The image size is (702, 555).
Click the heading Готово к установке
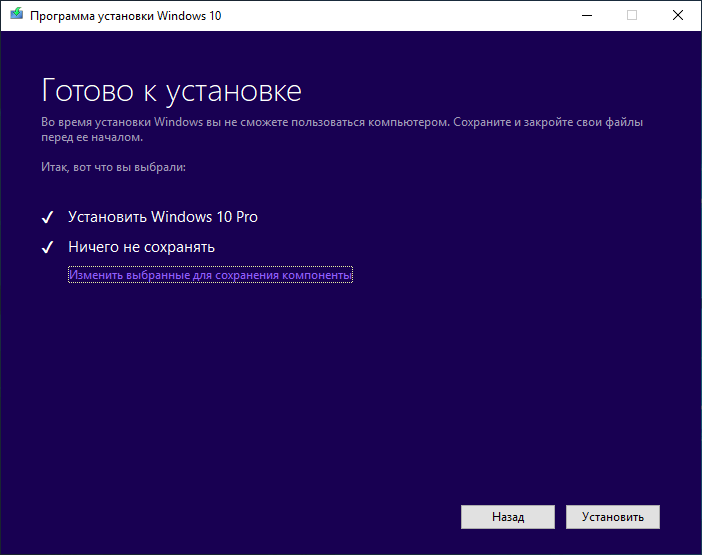tap(171, 92)
